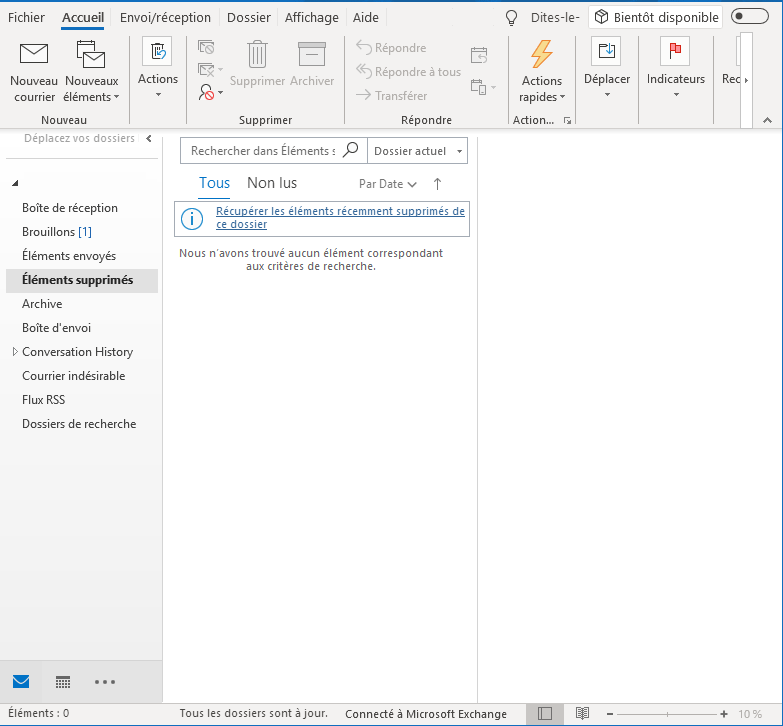The height and width of the screenshot is (726, 783).
Task: Collapse the mailbox account triangle
Action: (x=15, y=183)
